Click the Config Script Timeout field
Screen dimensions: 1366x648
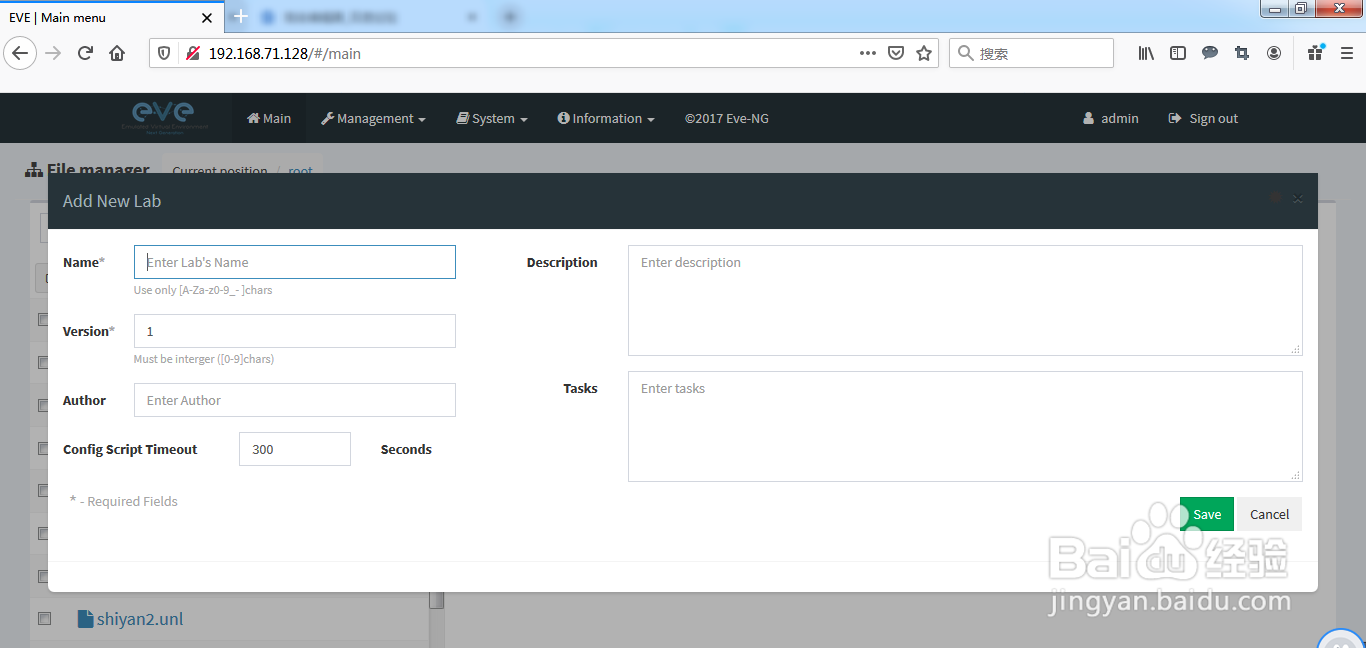(295, 449)
